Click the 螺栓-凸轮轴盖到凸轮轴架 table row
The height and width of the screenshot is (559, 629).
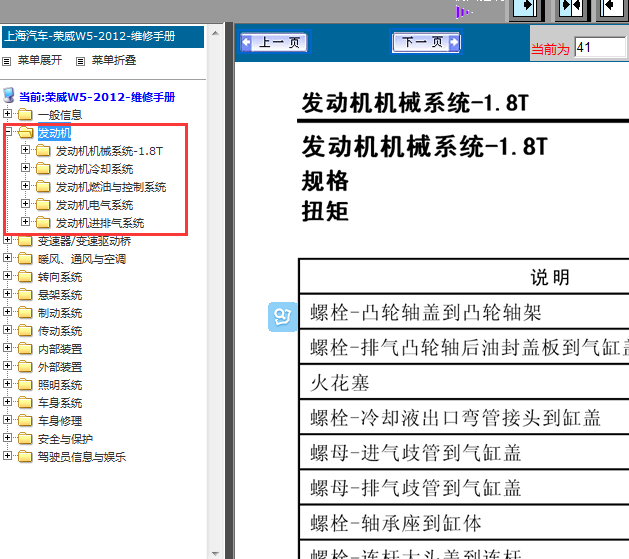464,312
